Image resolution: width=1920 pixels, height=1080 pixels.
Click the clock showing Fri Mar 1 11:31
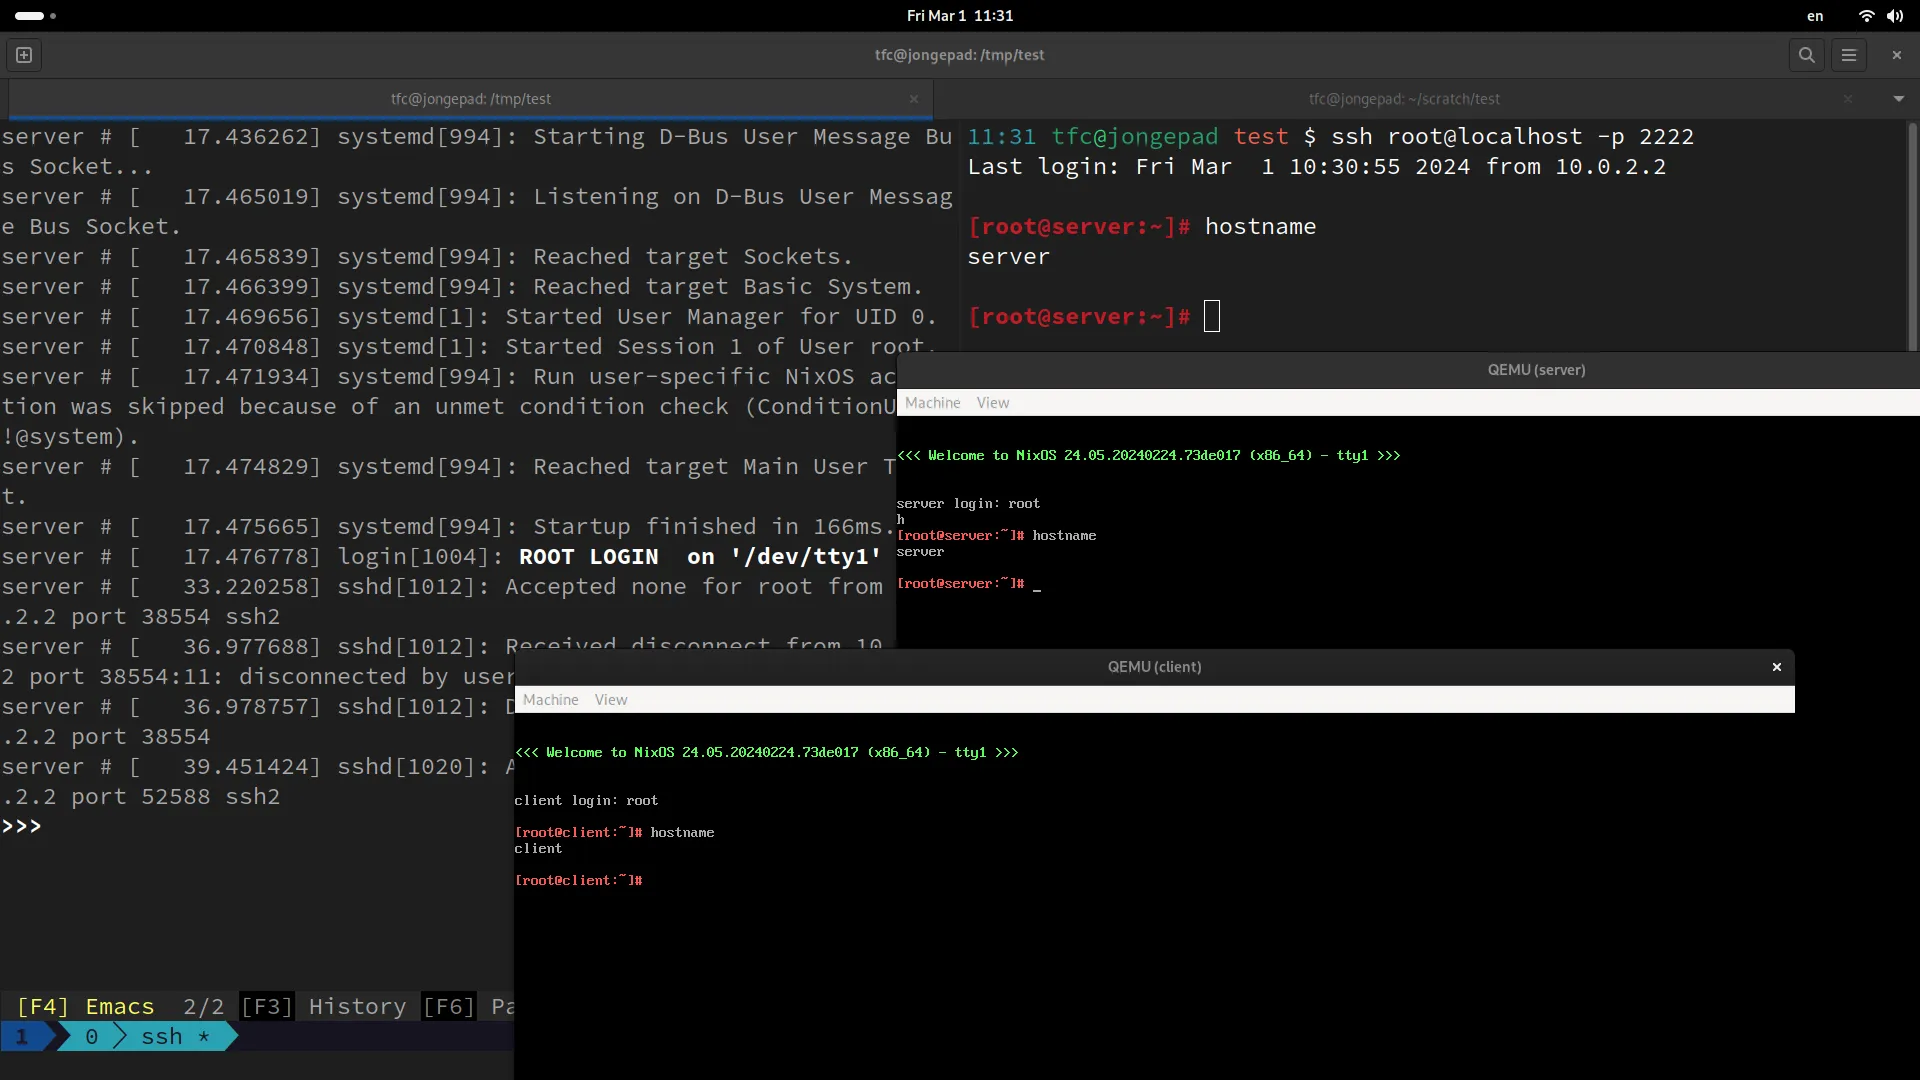coord(961,16)
